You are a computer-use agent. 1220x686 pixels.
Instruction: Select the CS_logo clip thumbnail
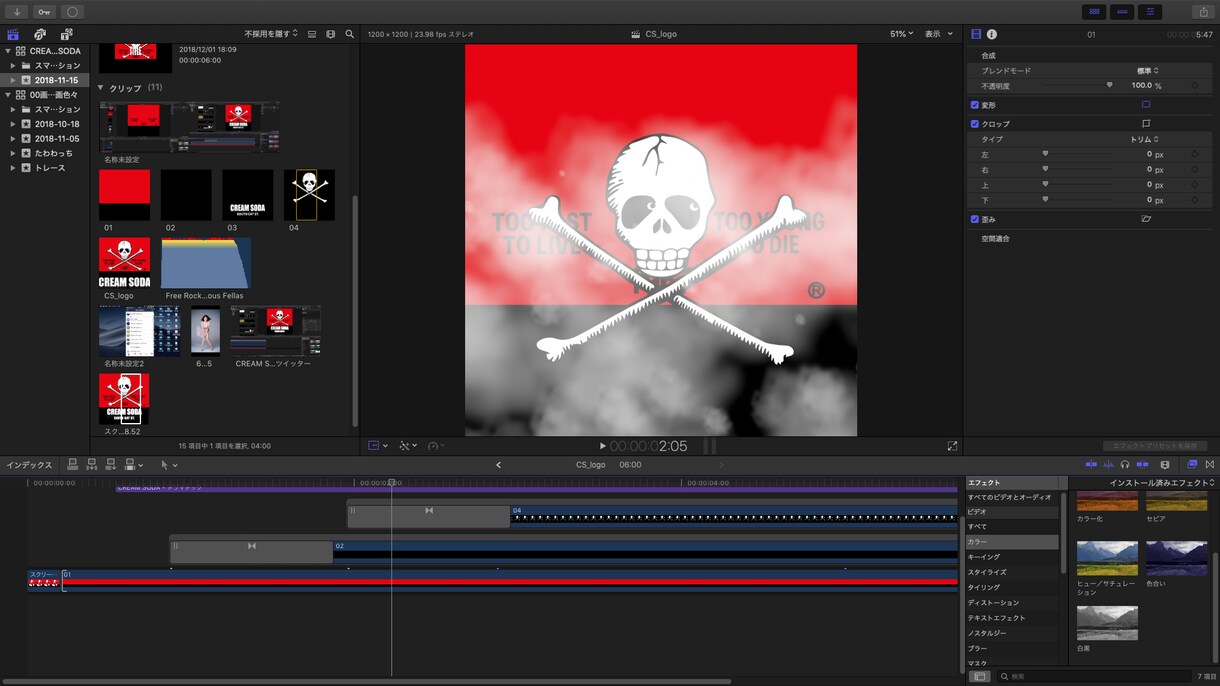(124, 263)
